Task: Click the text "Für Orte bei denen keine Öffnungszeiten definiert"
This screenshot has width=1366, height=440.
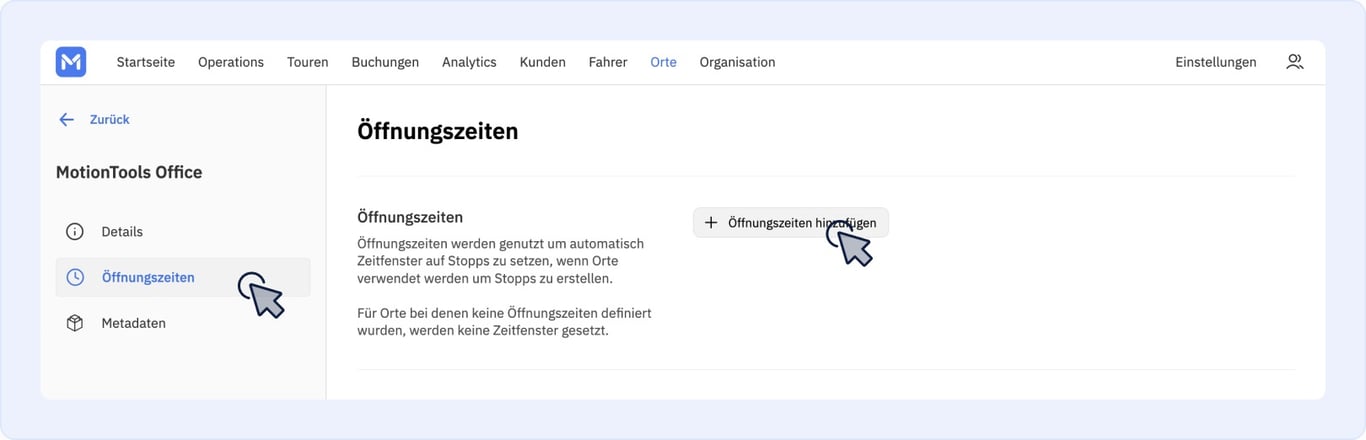Action: [x=504, y=313]
